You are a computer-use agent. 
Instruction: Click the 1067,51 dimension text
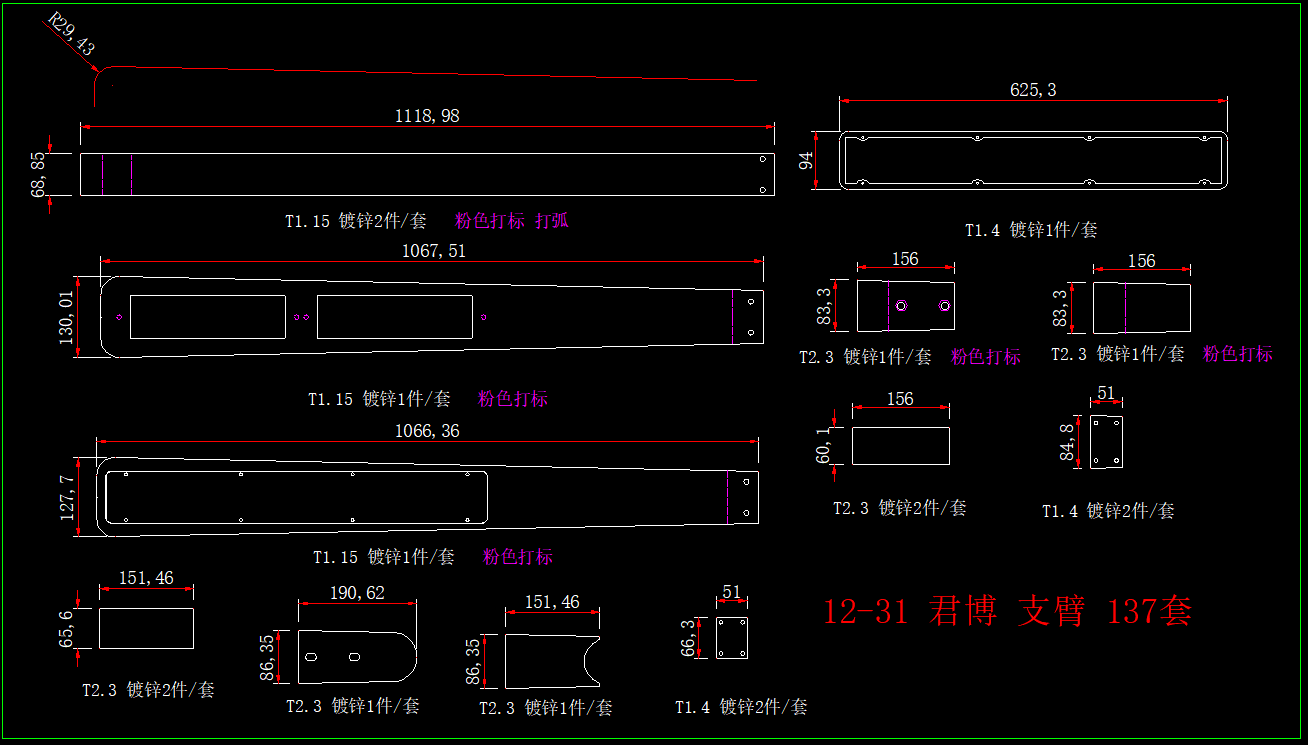click(x=433, y=251)
